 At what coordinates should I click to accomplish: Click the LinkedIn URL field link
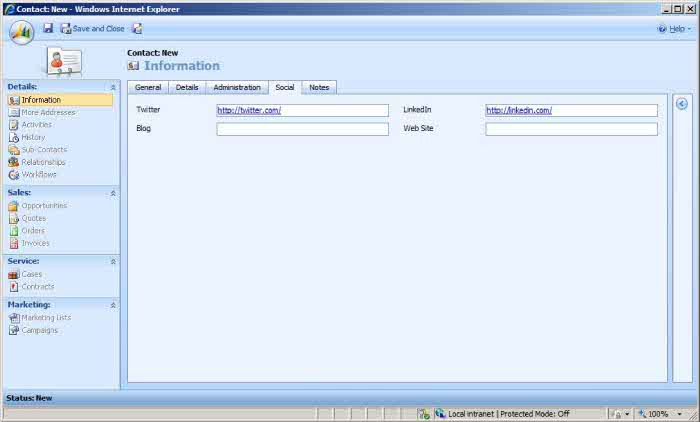tap(519, 110)
